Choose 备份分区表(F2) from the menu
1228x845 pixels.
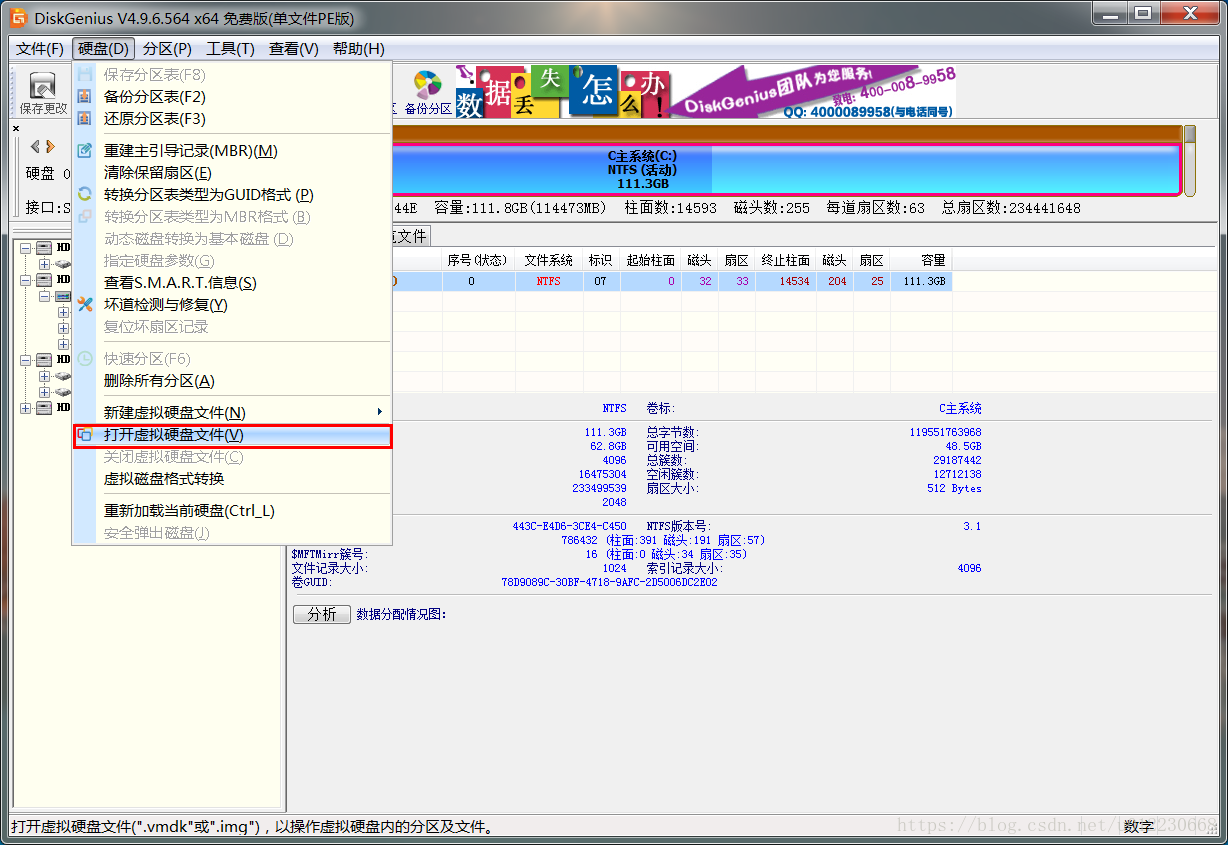point(232,97)
